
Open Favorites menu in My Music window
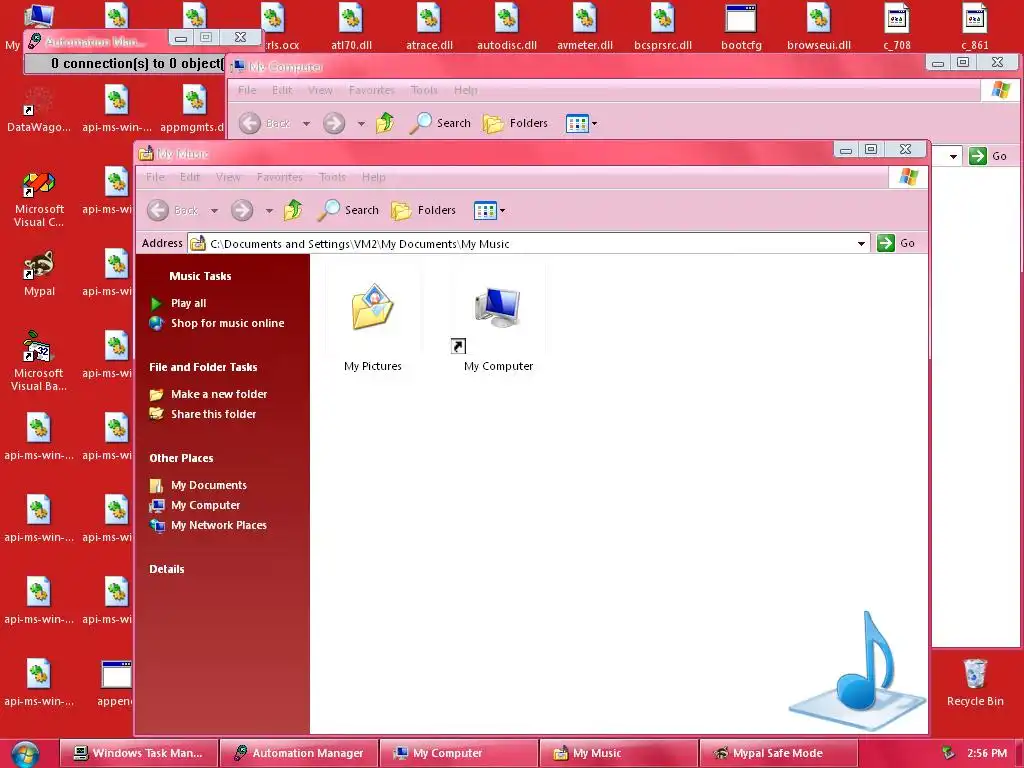point(280,177)
